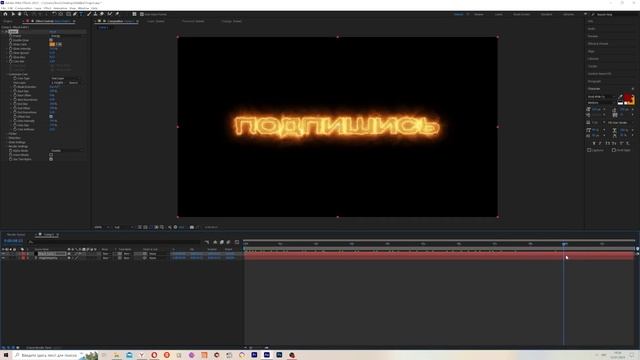Screen dimensions: 640x360
Task: Open the font family dropdown in Character panel
Action: coord(602,97)
